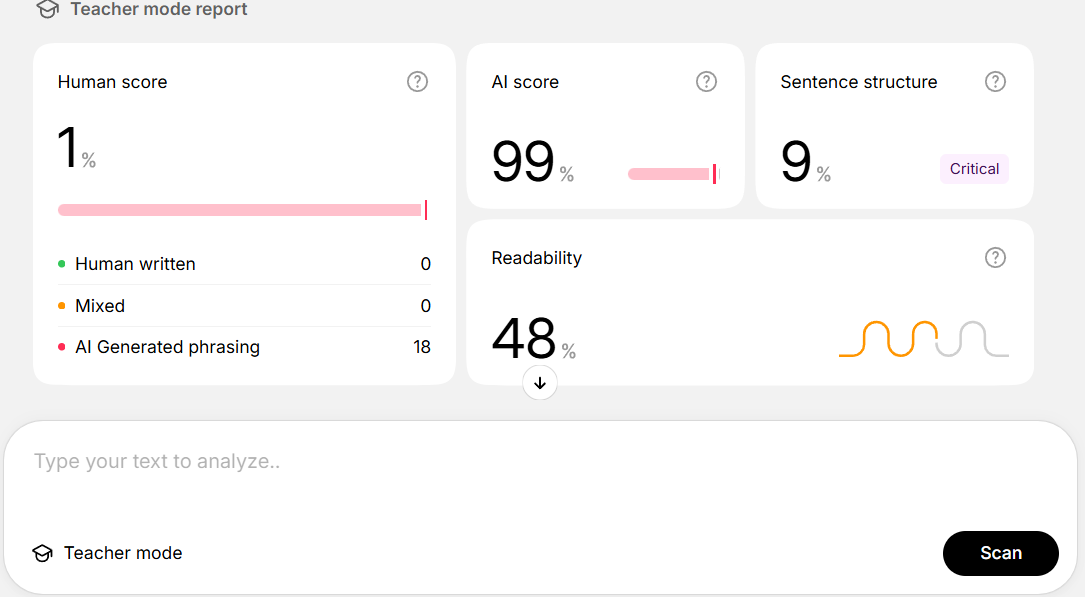Open the Readability help icon
The width and height of the screenshot is (1085, 597).
click(x=995, y=258)
